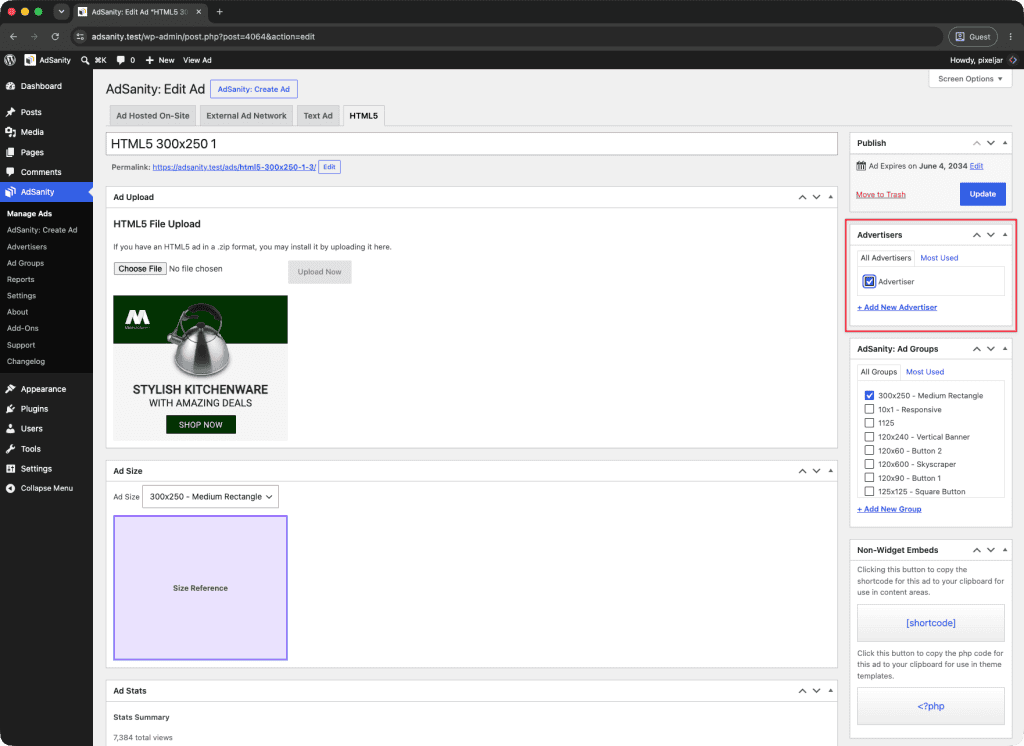Click the Users person icon
The height and width of the screenshot is (746, 1024).
[10, 429]
